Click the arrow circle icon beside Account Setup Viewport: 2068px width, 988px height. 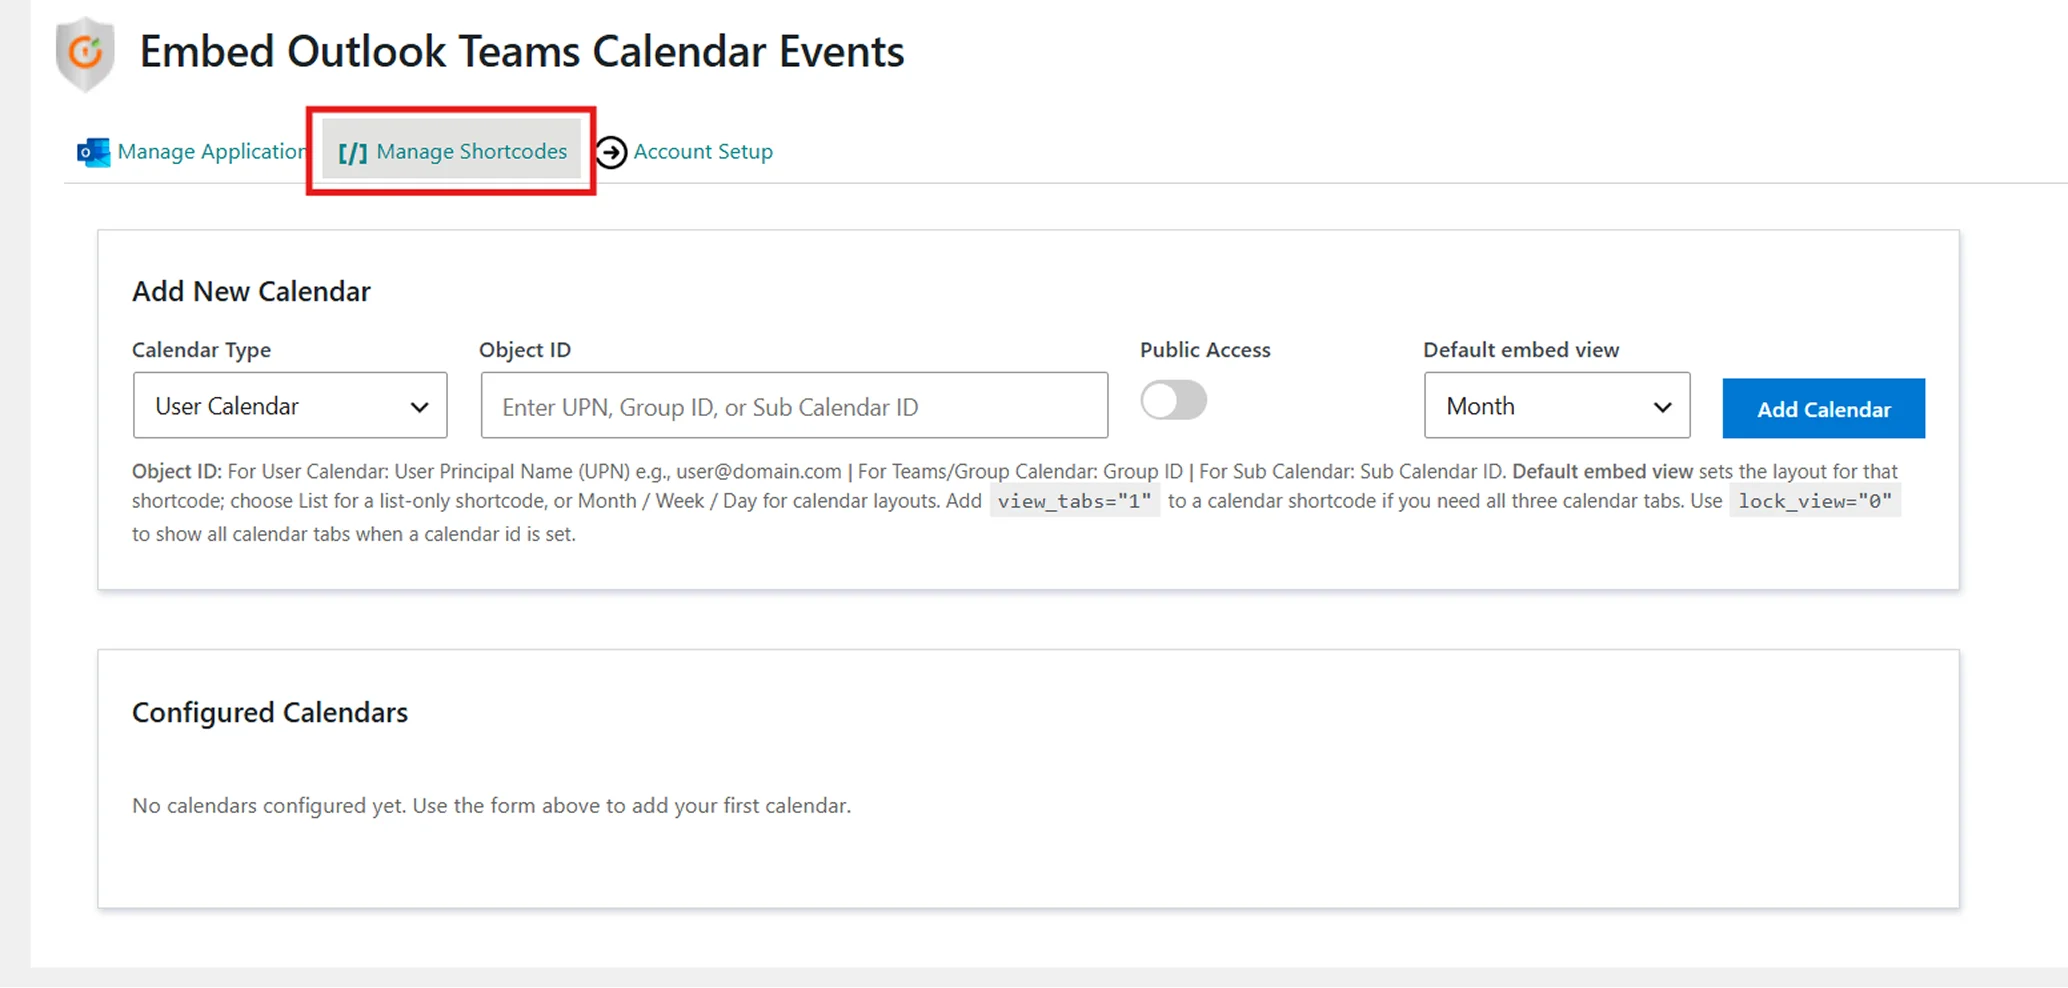(x=612, y=152)
